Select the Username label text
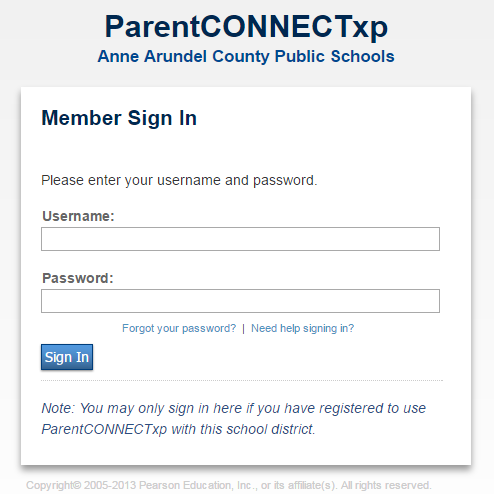This screenshot has height=494, width=494. (x=78, y=216)
